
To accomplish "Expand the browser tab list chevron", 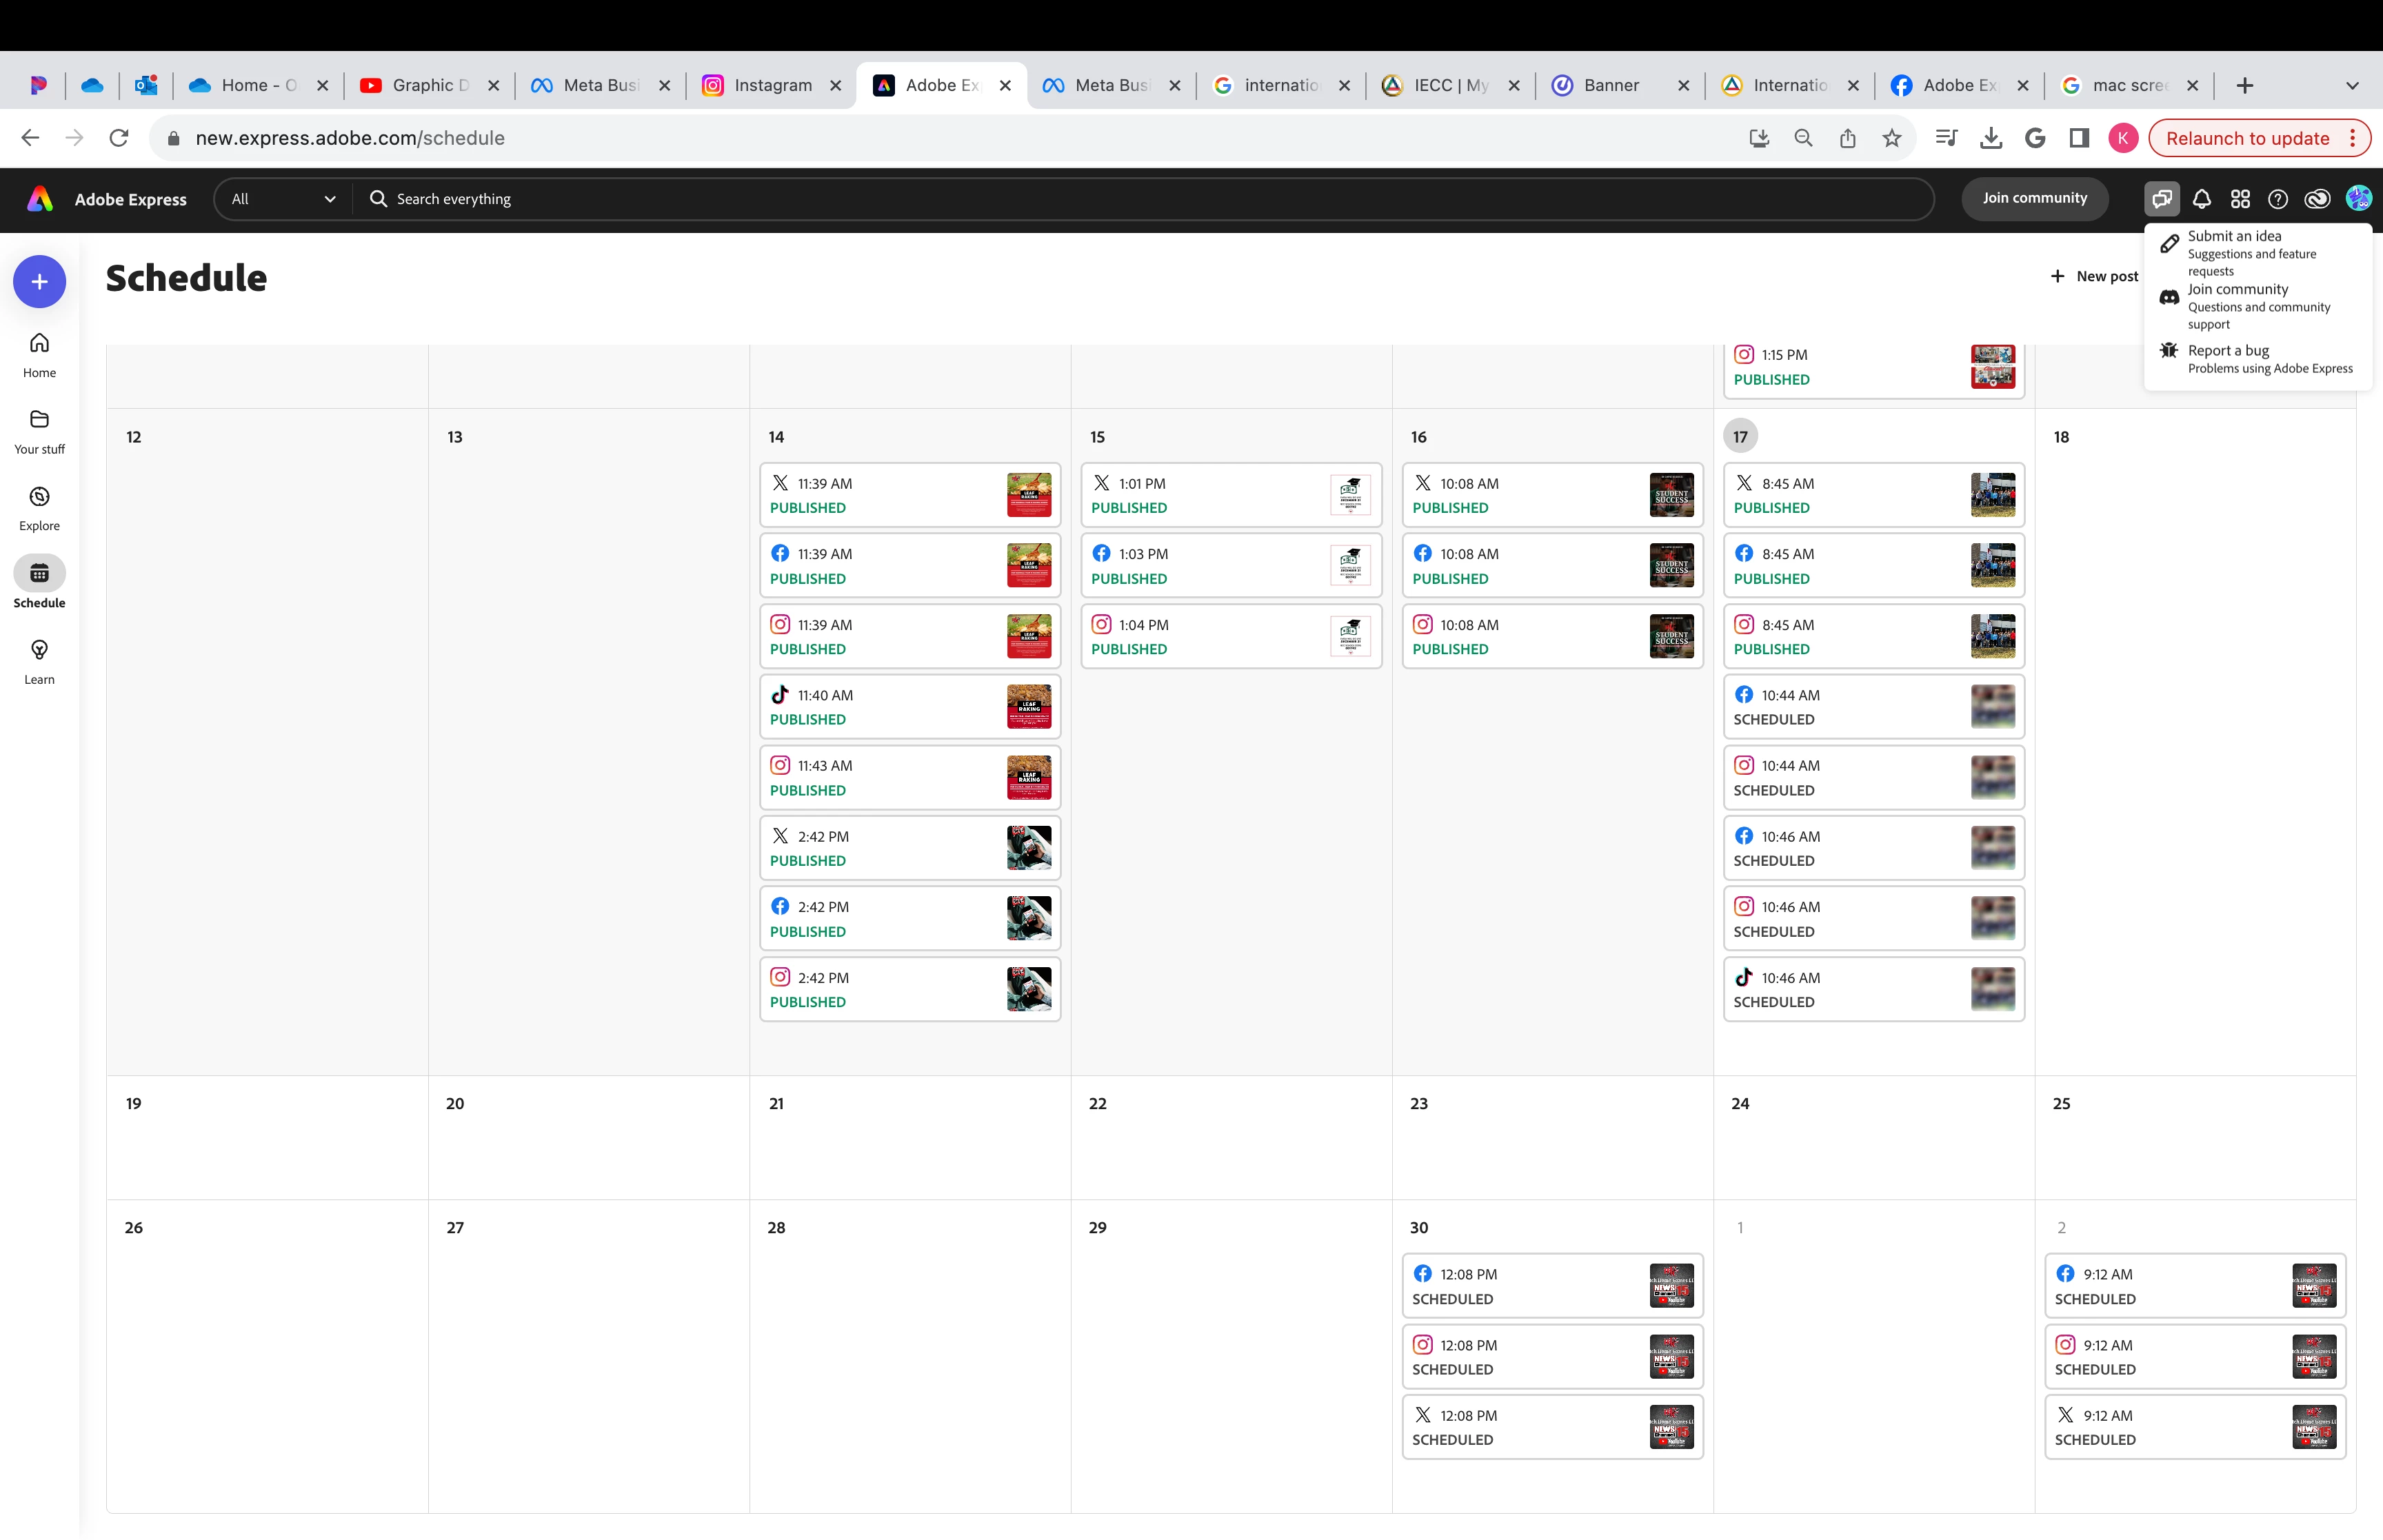I will 2352,86.
